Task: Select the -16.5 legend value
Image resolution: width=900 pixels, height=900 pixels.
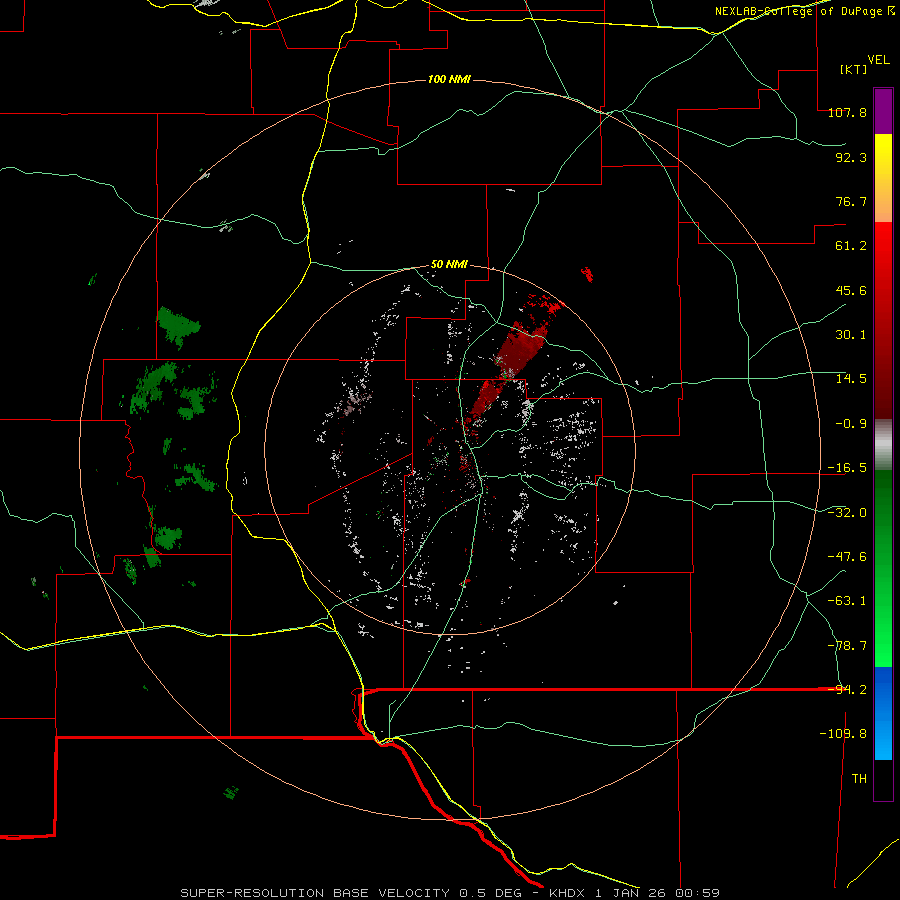Action: point(847,468)
